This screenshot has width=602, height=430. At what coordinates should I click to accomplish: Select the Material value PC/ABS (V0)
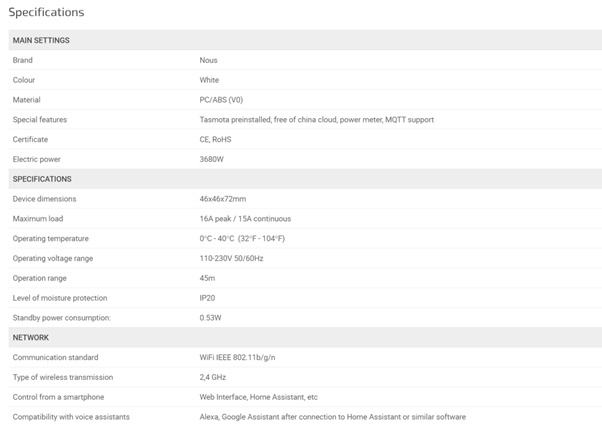221,100
